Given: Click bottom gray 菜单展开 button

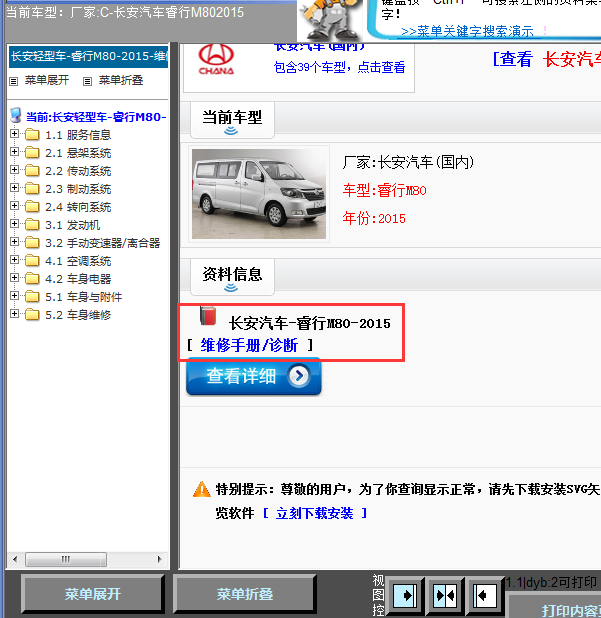Looking at the screenshot, I should tap(93, 594).
